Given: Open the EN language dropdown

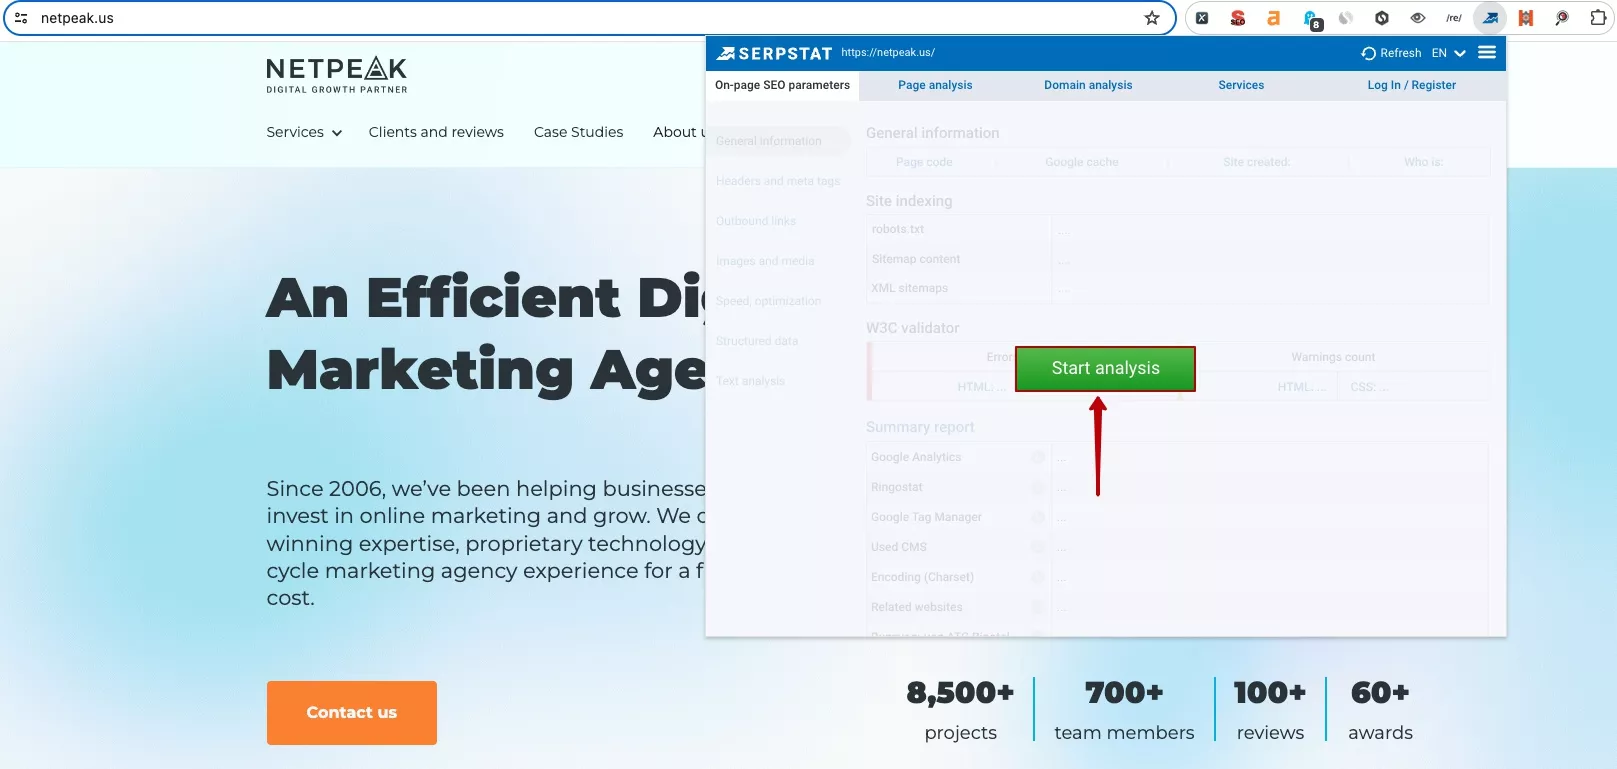Looking at the screenshot, I should [x=1448, y=53].
